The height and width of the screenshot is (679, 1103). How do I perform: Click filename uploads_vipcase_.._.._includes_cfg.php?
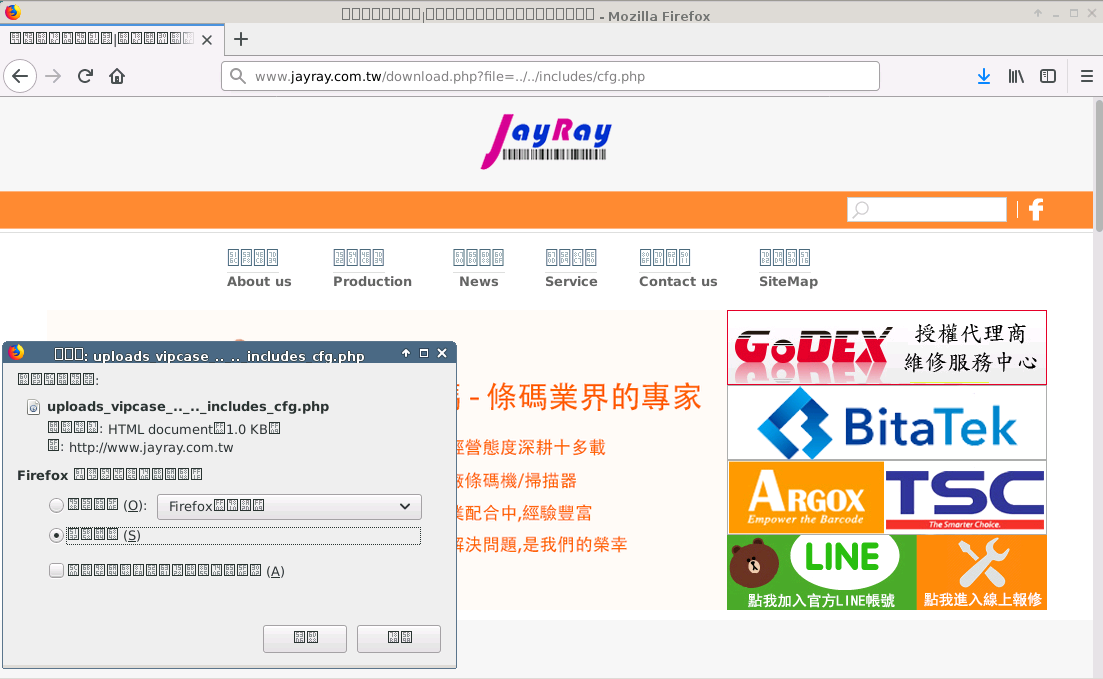(x=188, y=407)
